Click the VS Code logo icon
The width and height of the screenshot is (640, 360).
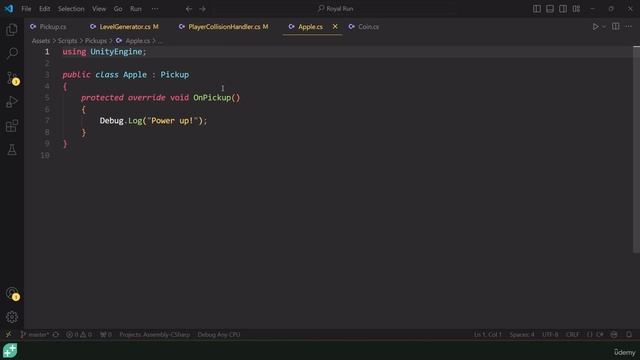pos(9,9)
